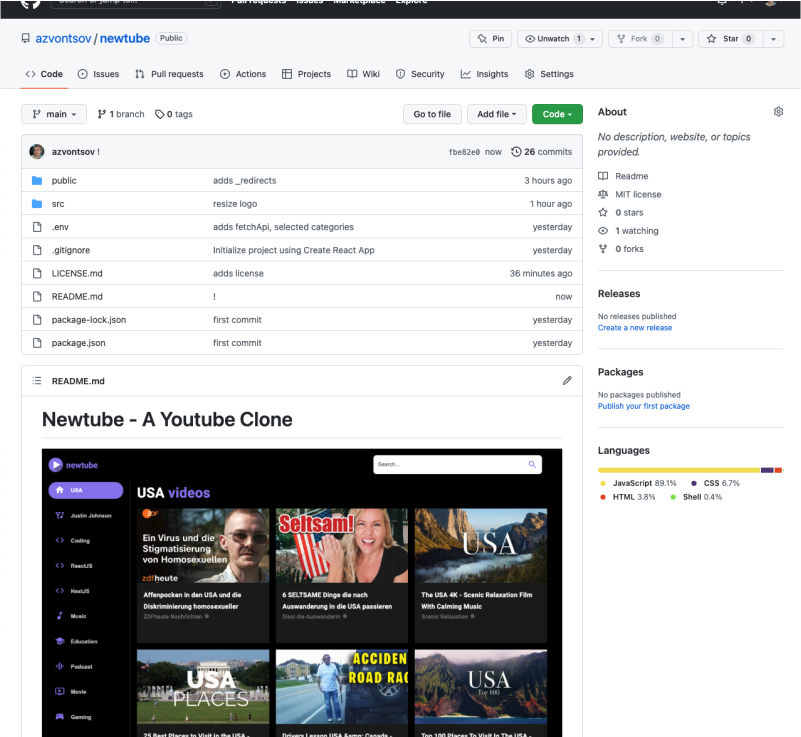Open the 'adds license' commit message
801x737 pixels.
pyautogui.click(x=238, y=273)
